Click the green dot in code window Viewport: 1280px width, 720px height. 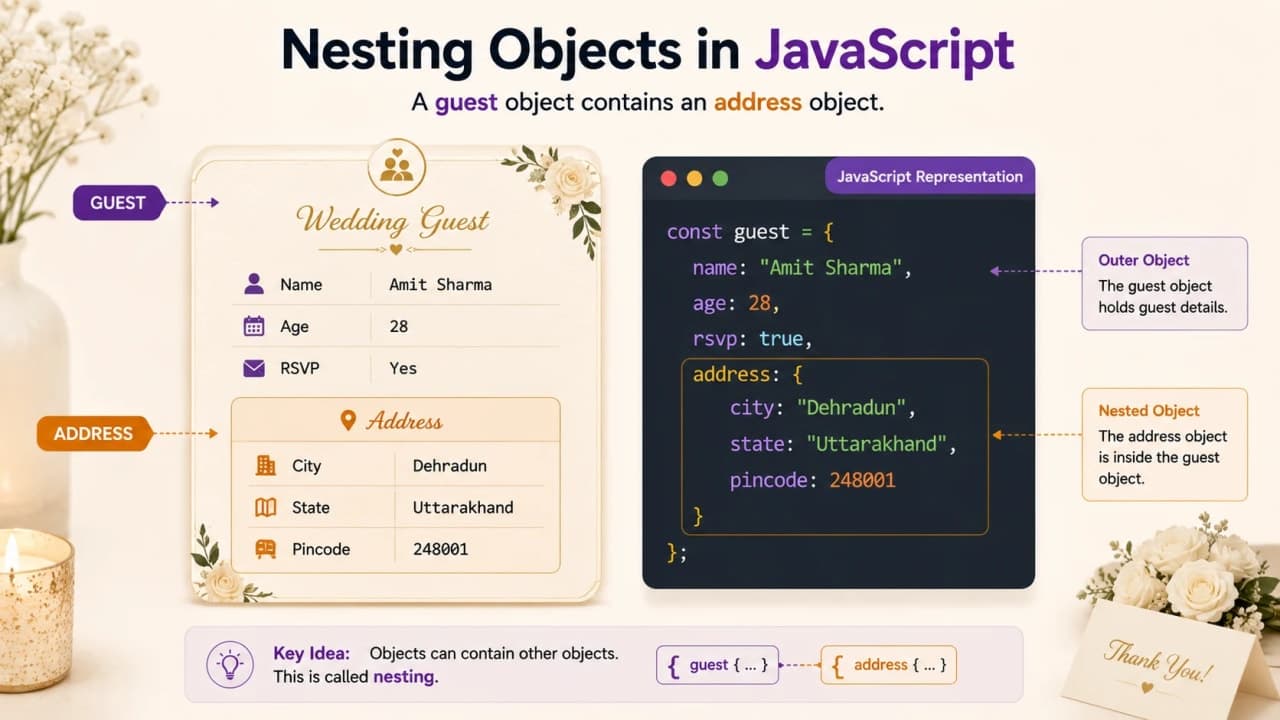(x=720, y=179)
